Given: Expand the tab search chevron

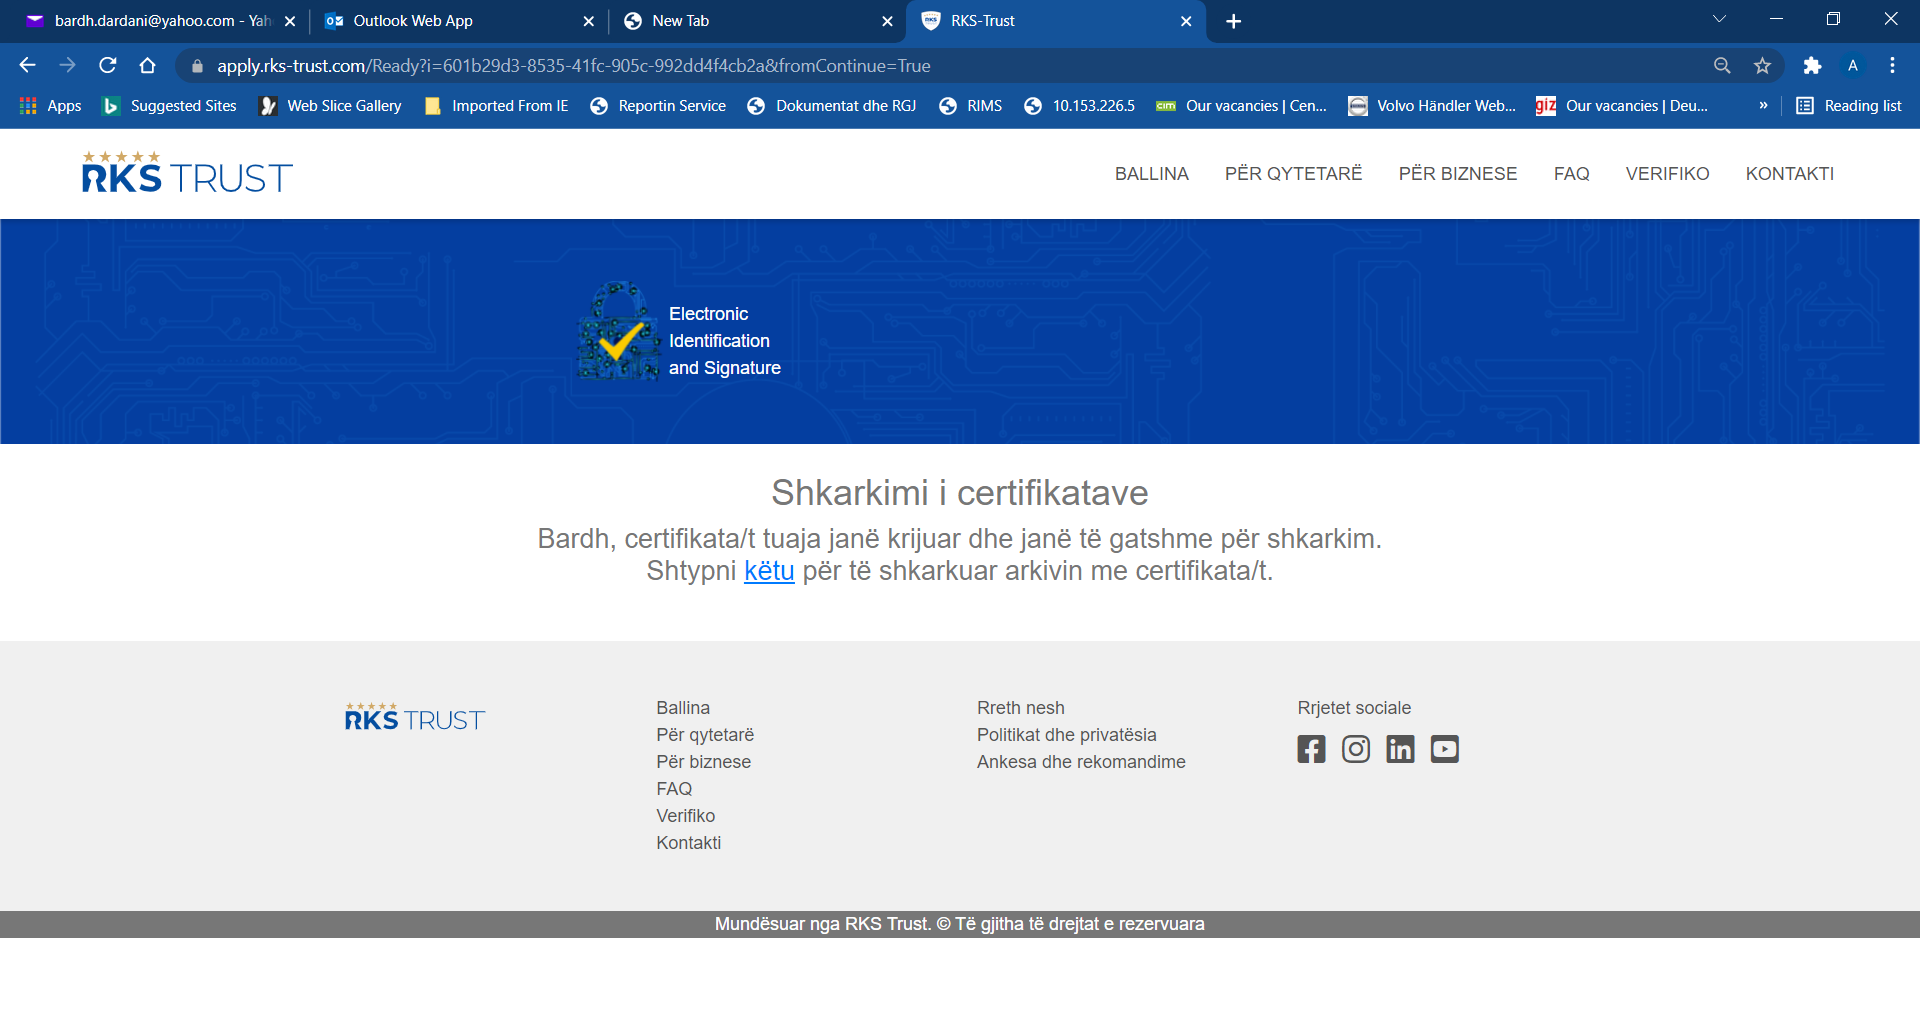Looking at the screenshot, I should coord(1719,19).
